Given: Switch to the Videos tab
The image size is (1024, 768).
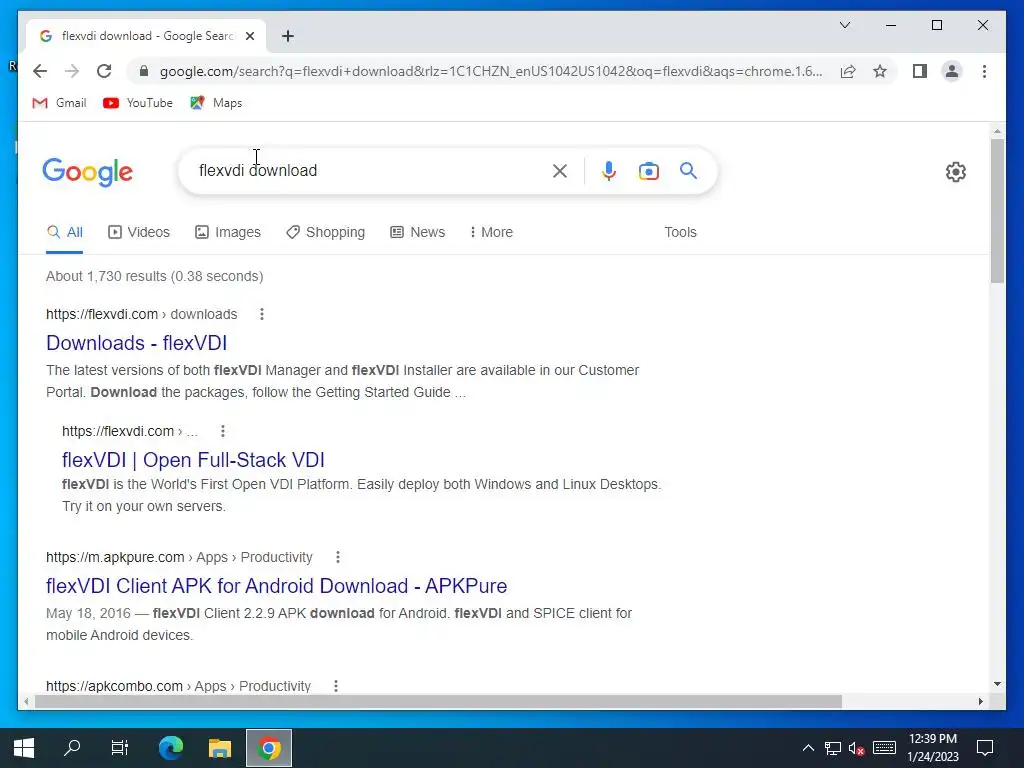Looking at the screenshot, I should point(138,232).
